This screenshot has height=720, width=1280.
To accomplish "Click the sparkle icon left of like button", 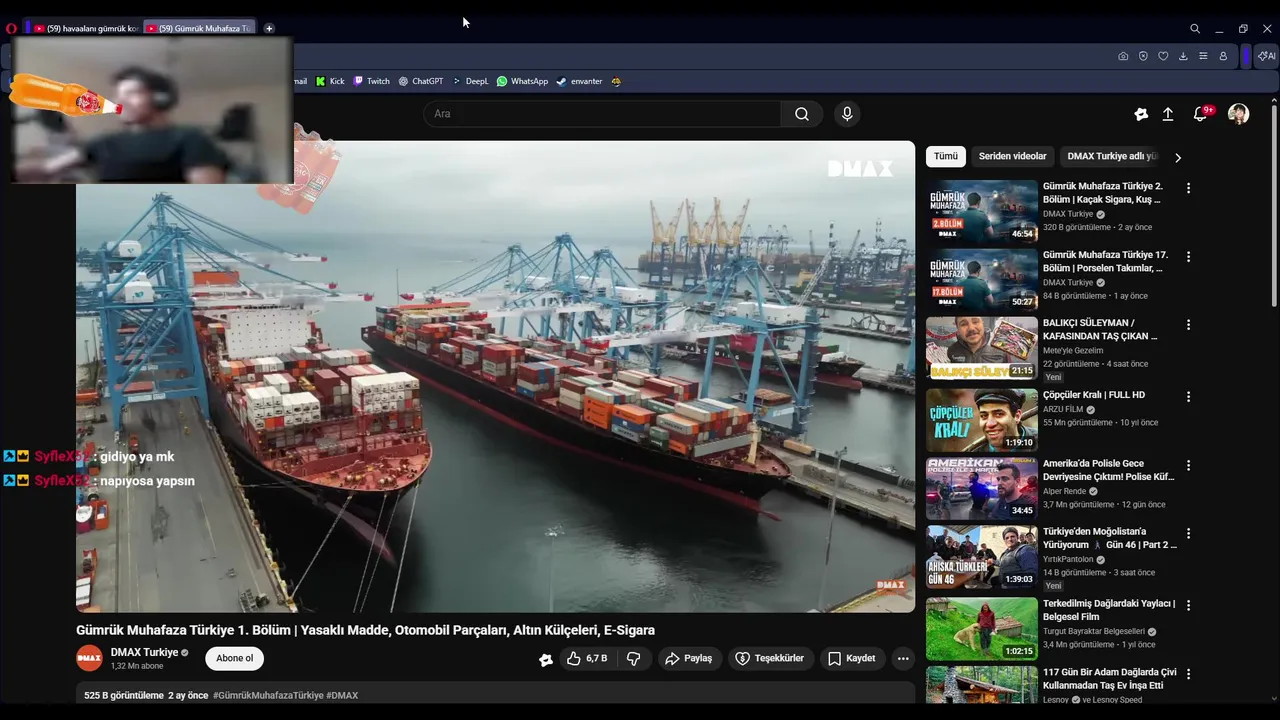I will (545, 659).
